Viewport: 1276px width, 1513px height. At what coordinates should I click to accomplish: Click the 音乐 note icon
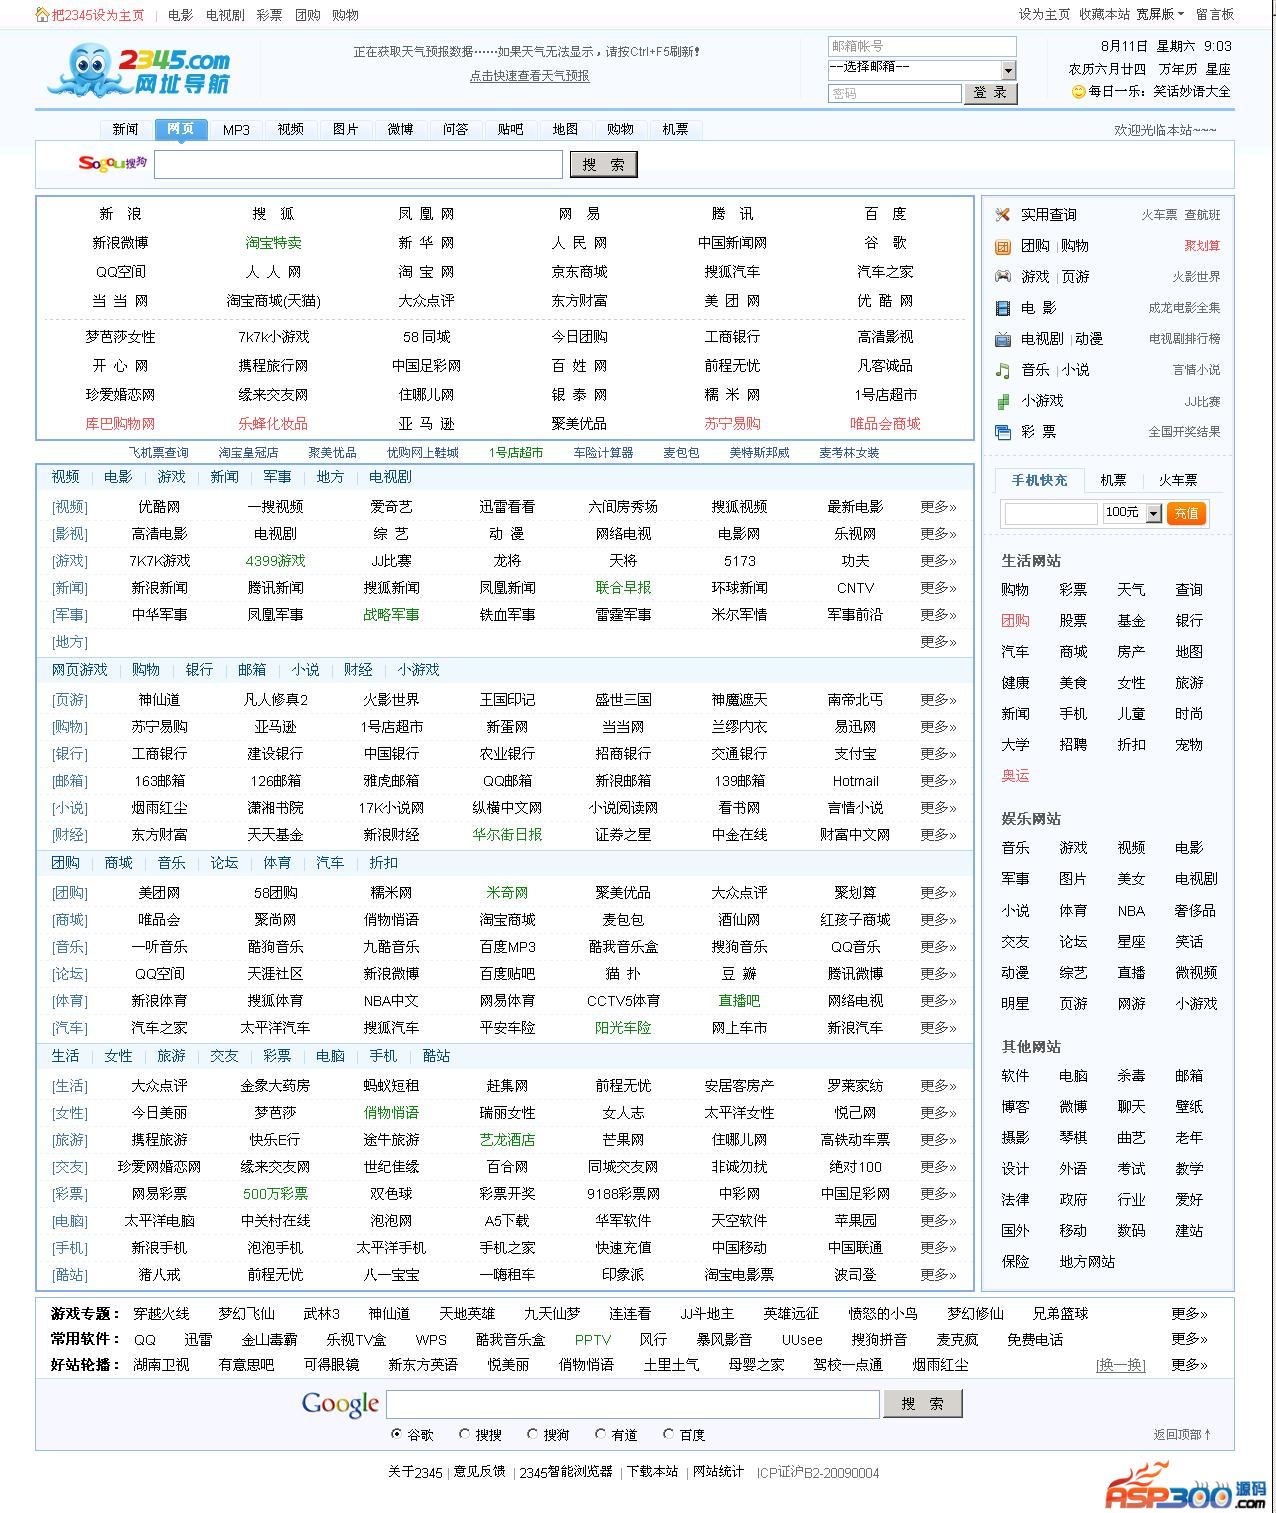tap(1002, 370)
